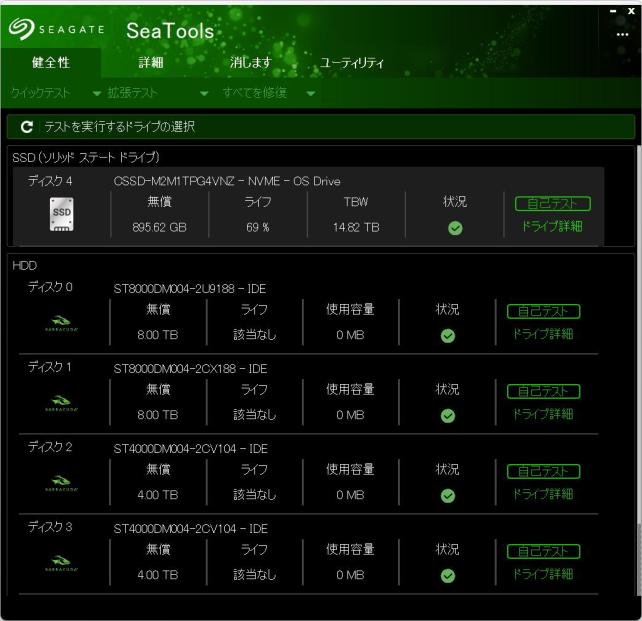Click the ディスク 0 label

coord(50,287)
